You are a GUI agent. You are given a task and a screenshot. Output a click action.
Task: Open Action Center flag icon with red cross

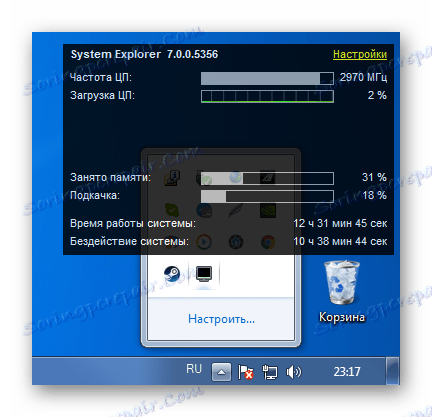coord(246,372)
